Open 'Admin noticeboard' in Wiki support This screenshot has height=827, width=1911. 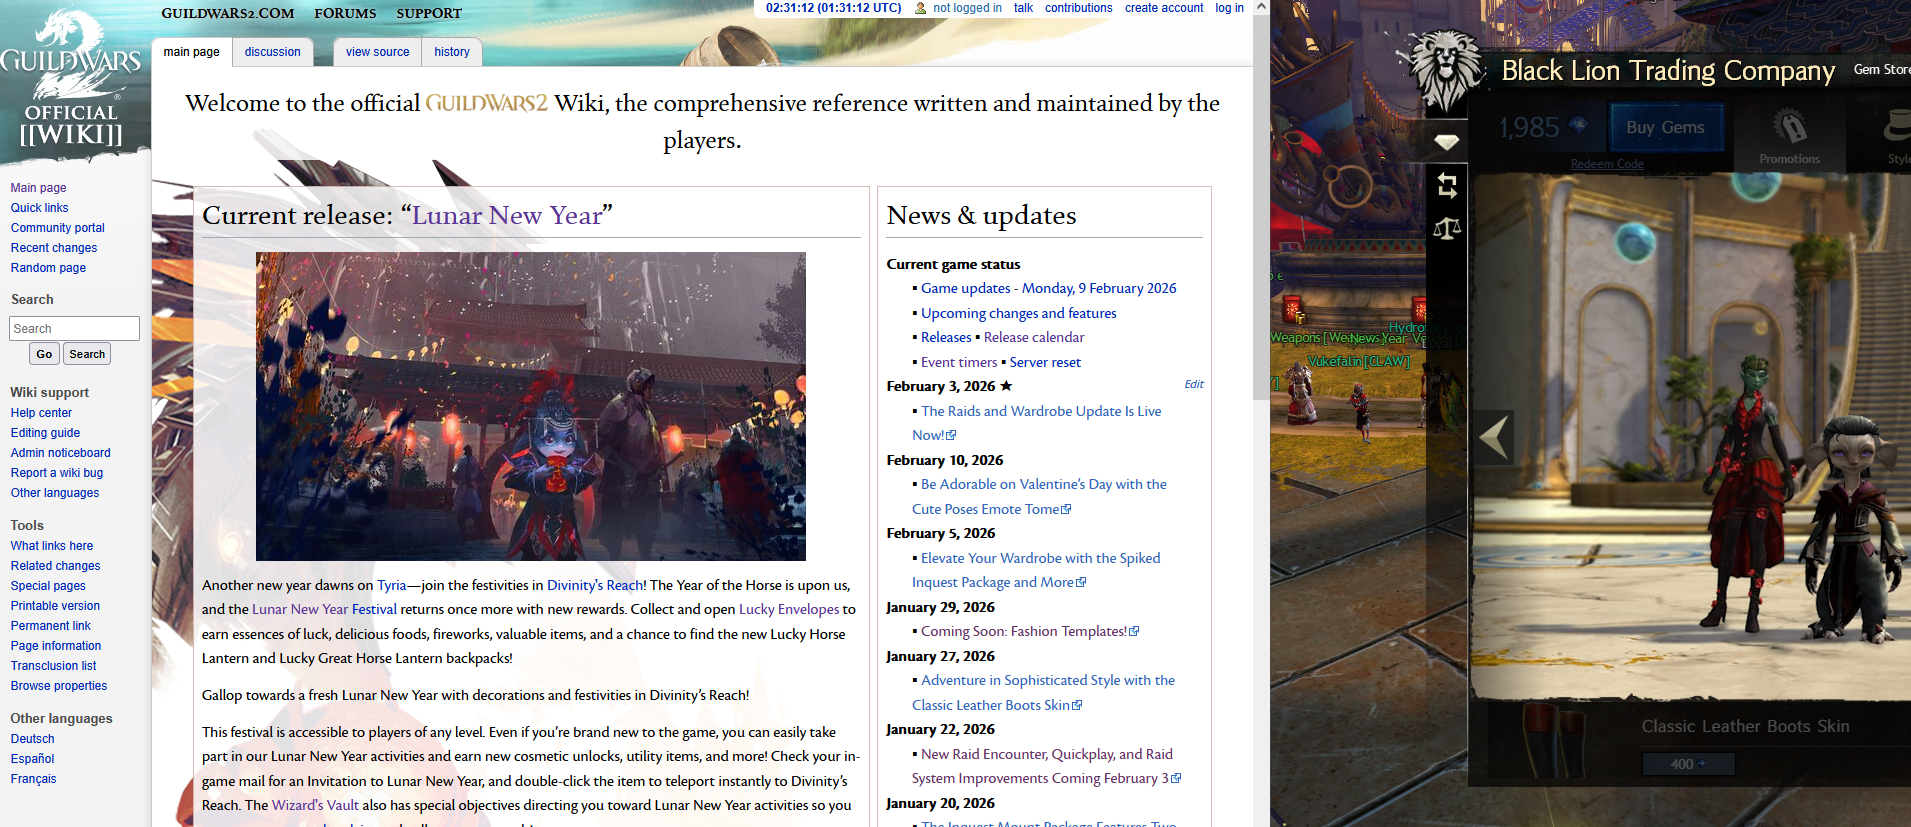click(61, 453)
